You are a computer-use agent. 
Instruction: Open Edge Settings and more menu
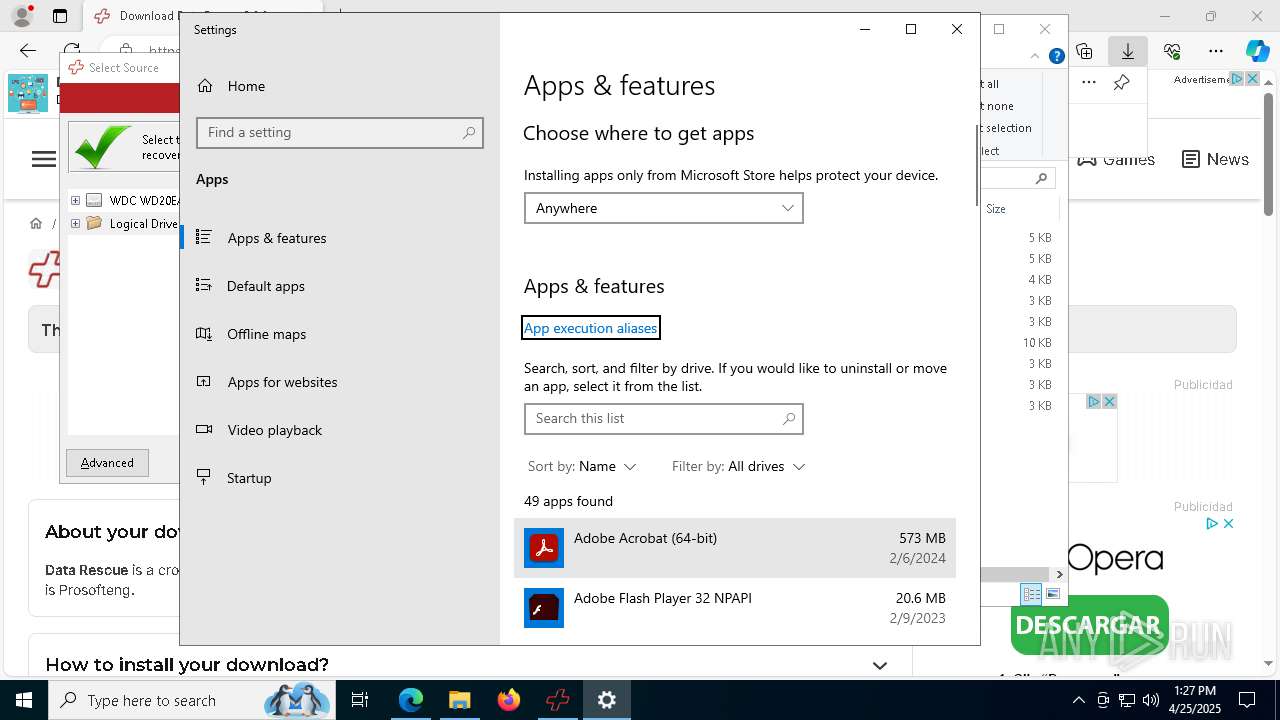tap(1216, 51)
